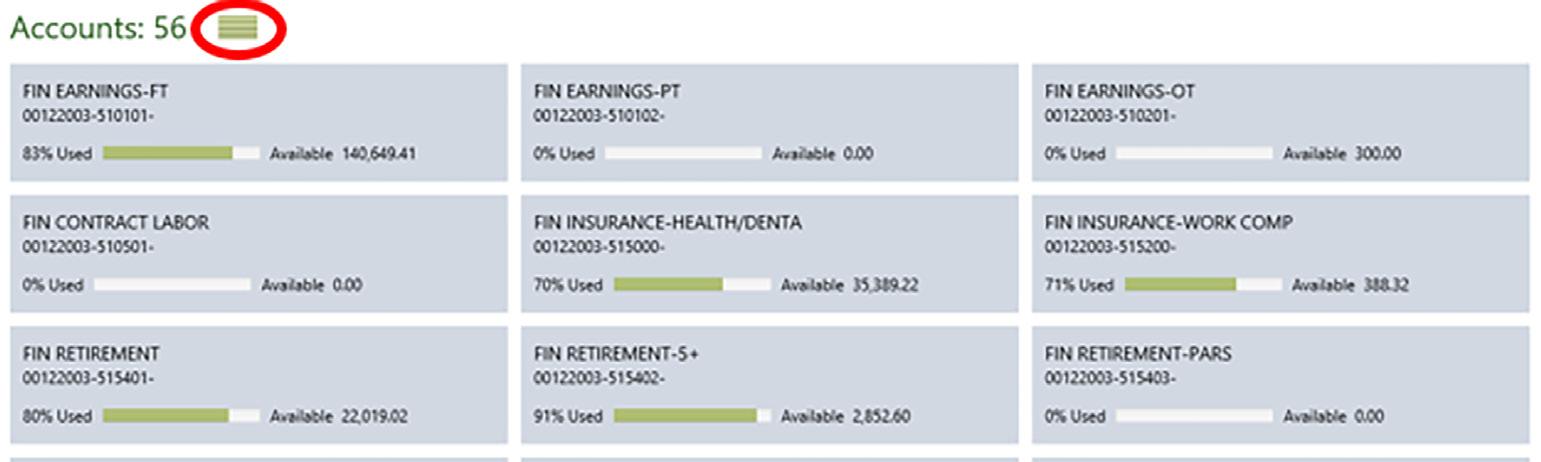Click the Available 35,389.22 amount

(x=849, y=285)
